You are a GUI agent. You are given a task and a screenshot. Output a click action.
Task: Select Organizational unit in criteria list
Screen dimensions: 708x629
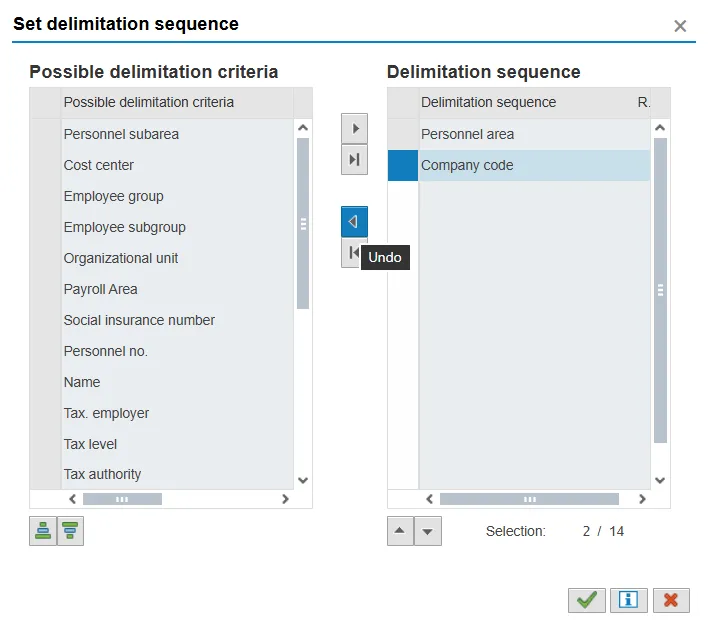121,258
